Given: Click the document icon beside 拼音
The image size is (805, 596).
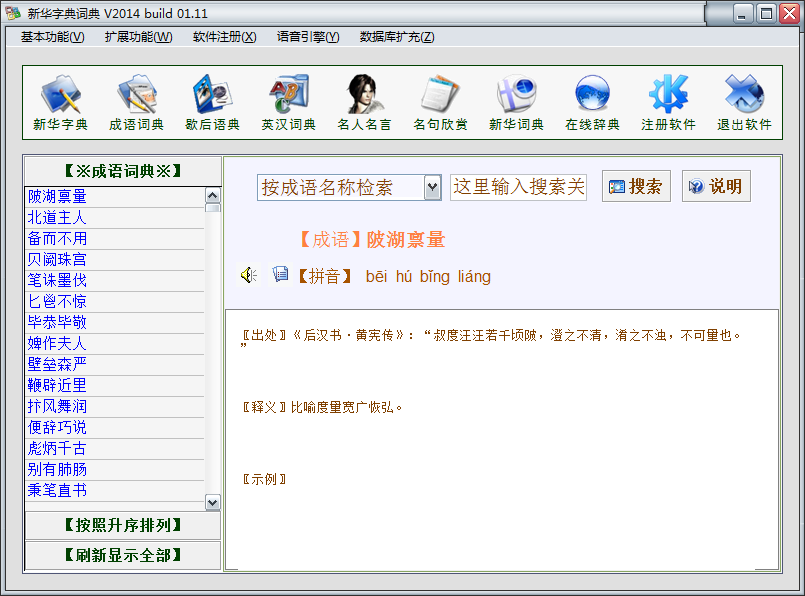Looking at the screenshot, I should tap(280, 274).
